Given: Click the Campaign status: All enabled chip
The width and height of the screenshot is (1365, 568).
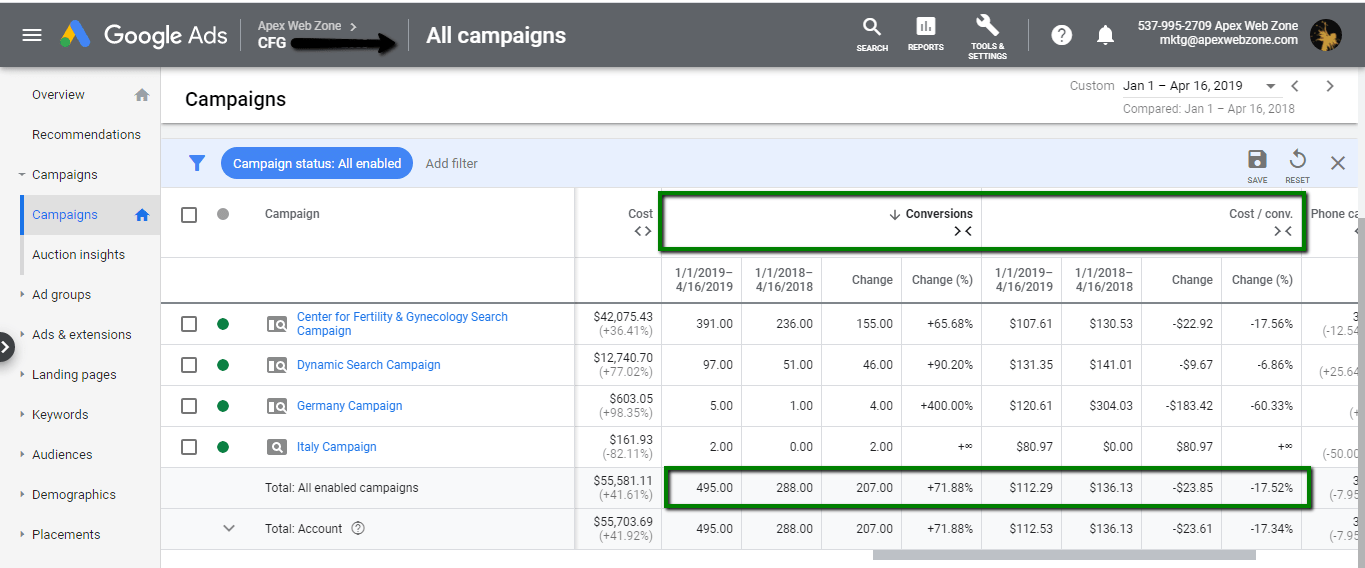Looking at the screenshot, I should [x=316, y=163].
